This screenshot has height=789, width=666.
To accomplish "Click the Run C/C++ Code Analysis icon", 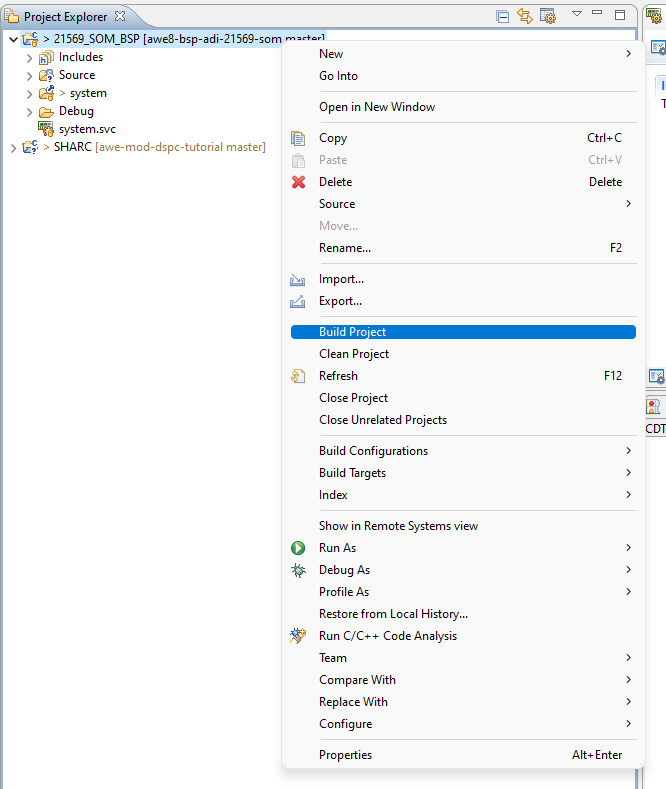I will click(298, 636).
